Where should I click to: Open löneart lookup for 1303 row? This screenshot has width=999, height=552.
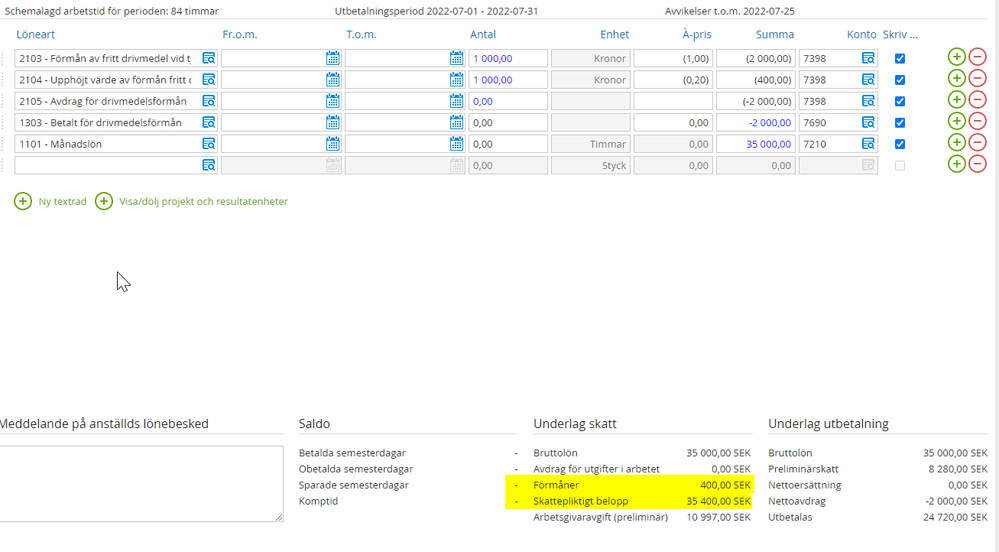(208, 122)
